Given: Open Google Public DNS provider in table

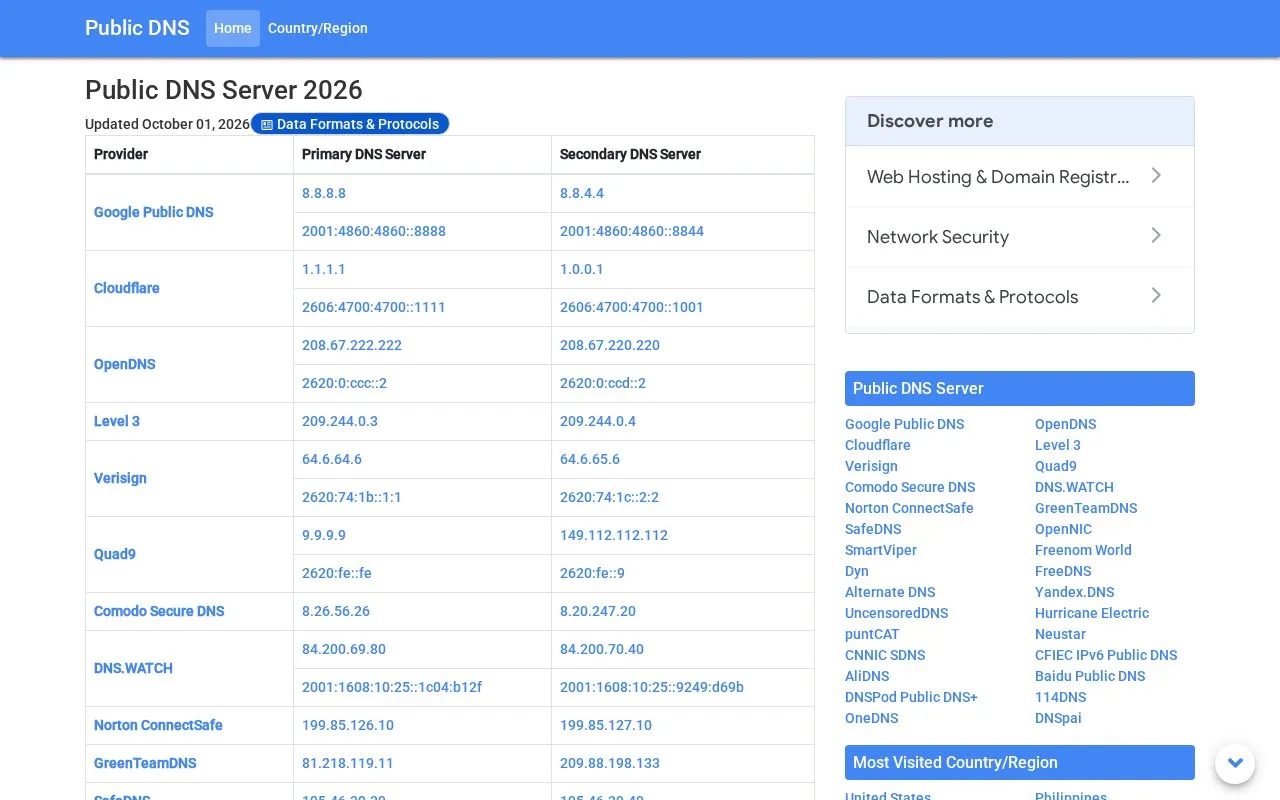Looking at the screenshot, I should tap(154, 212).
